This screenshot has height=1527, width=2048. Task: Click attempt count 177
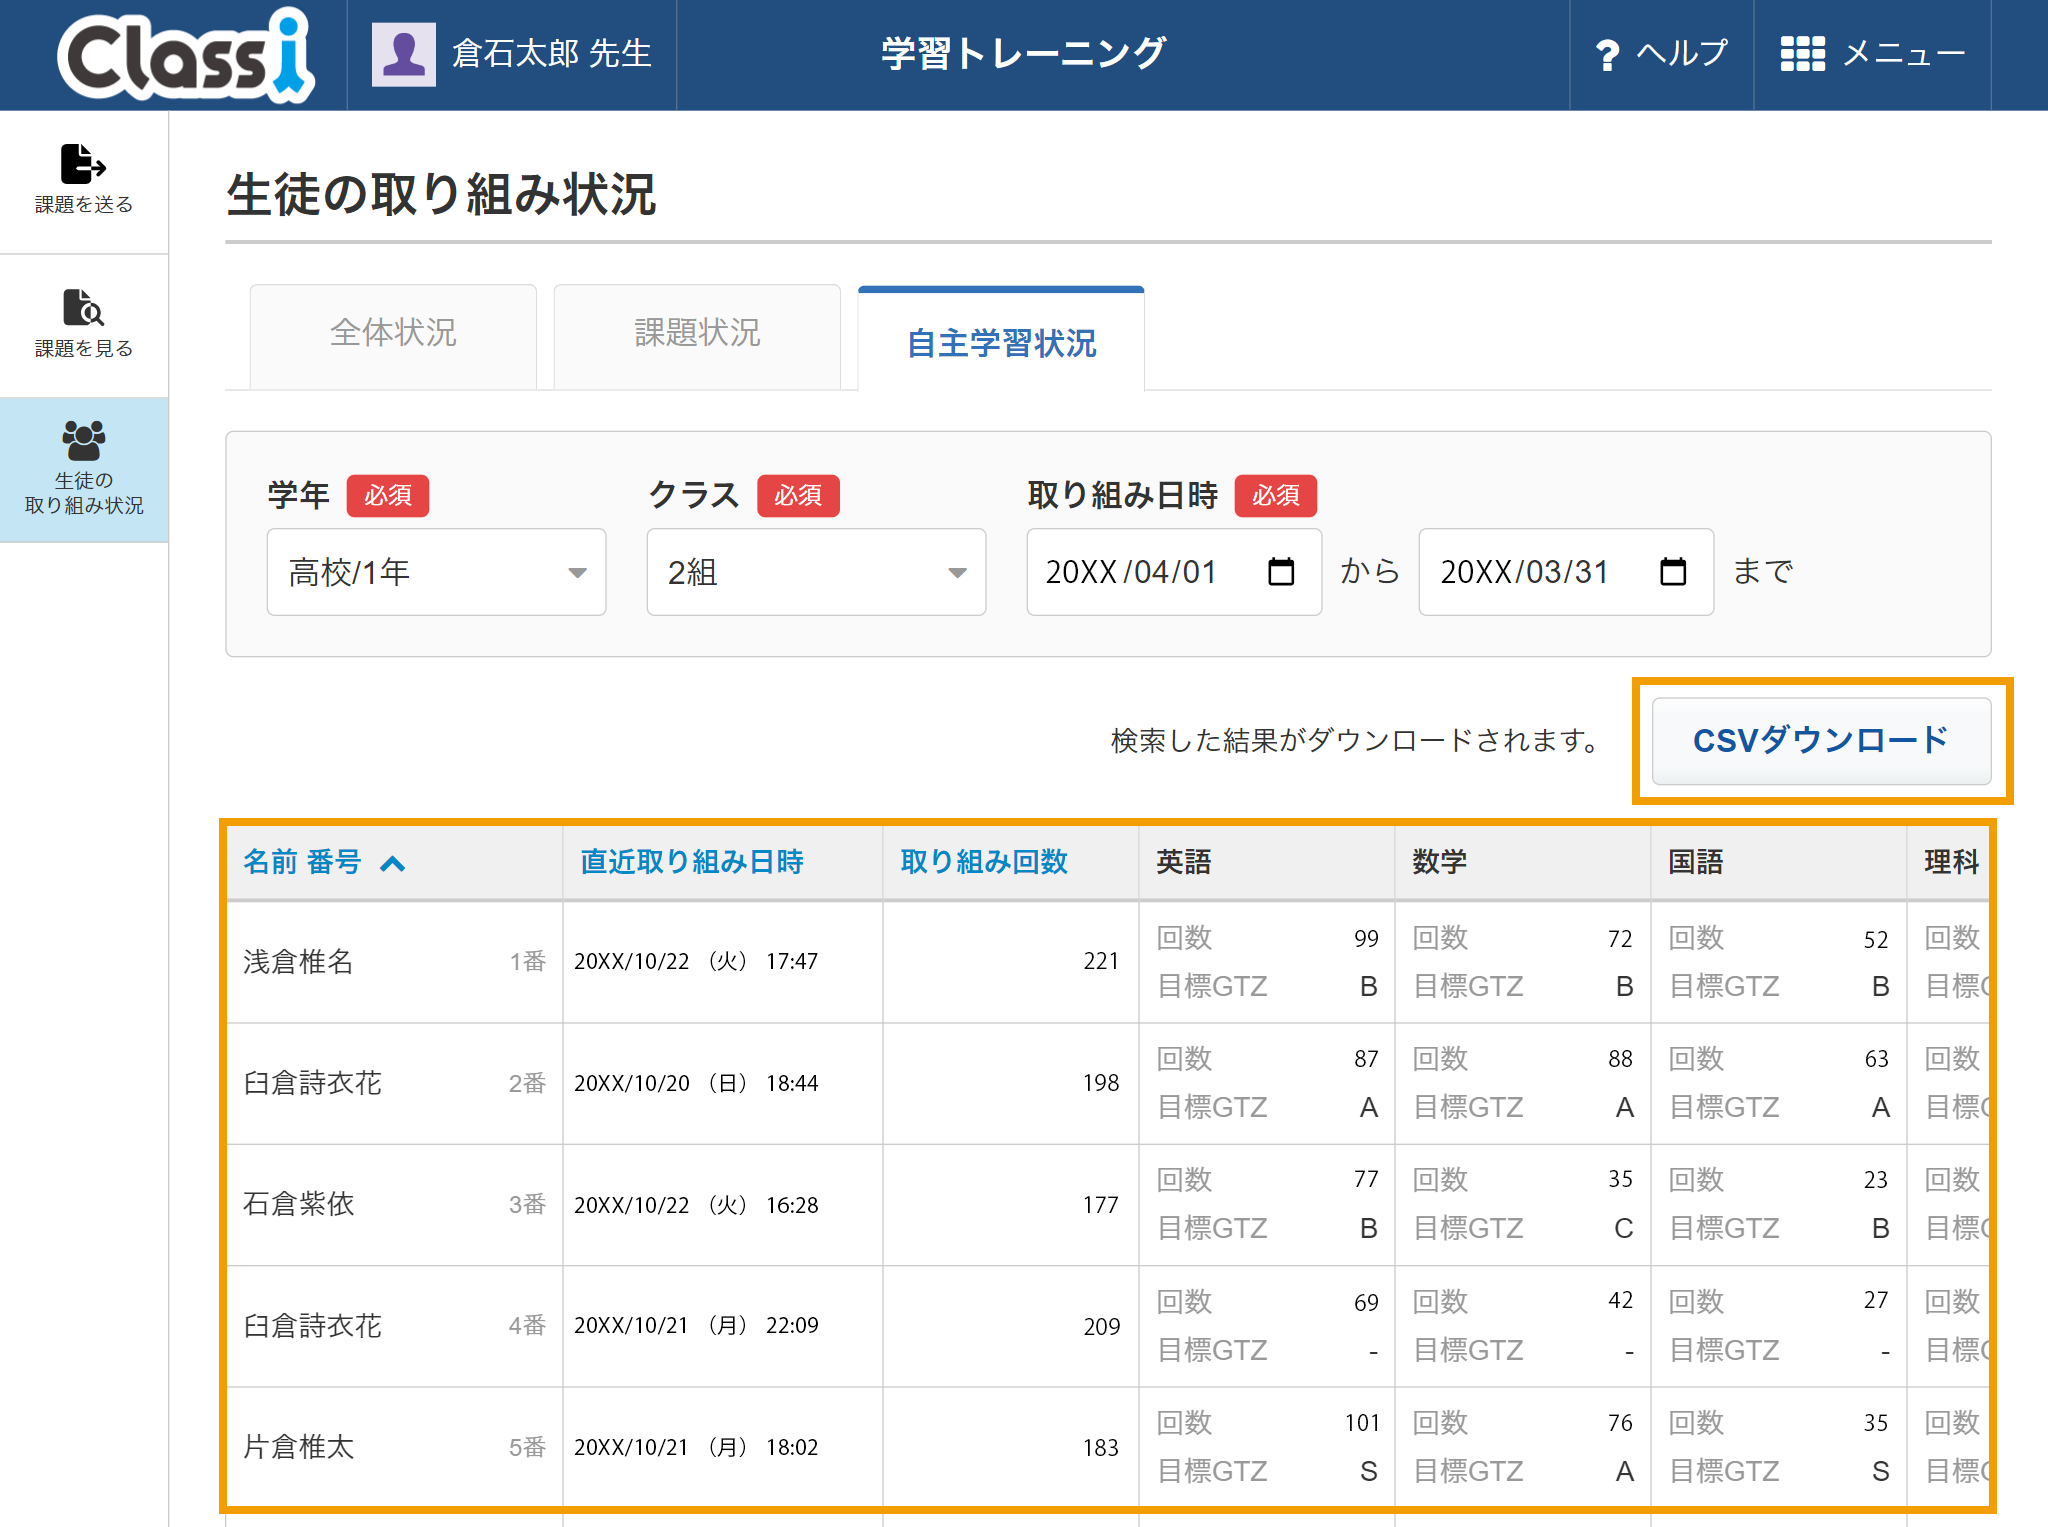point(1101,1205)
